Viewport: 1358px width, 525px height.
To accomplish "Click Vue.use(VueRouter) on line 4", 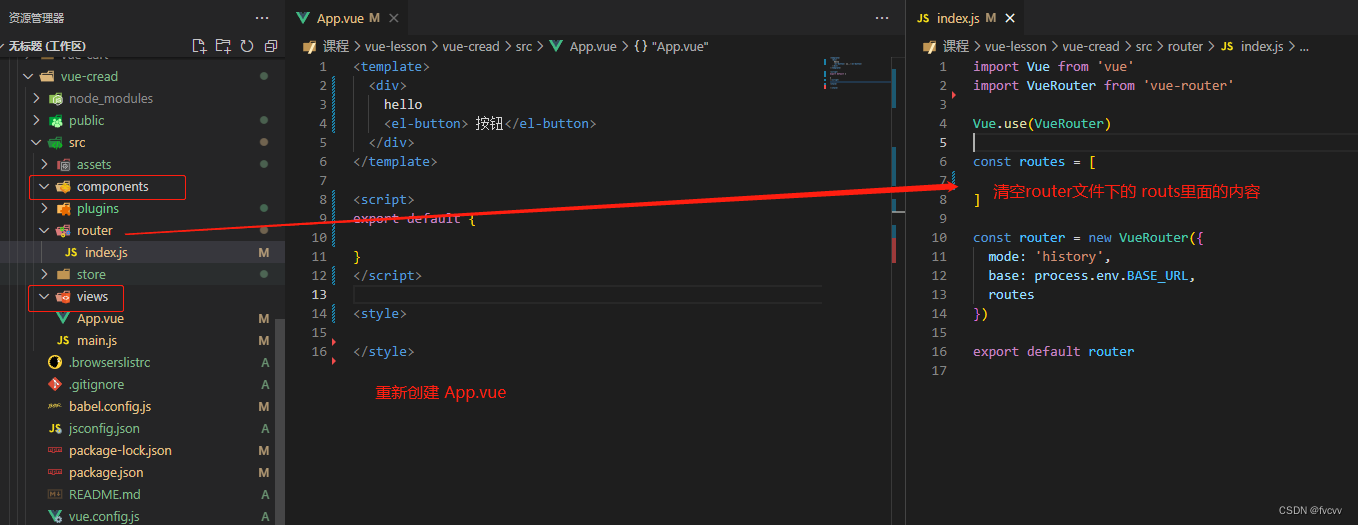I will [x=1042, y=123].
